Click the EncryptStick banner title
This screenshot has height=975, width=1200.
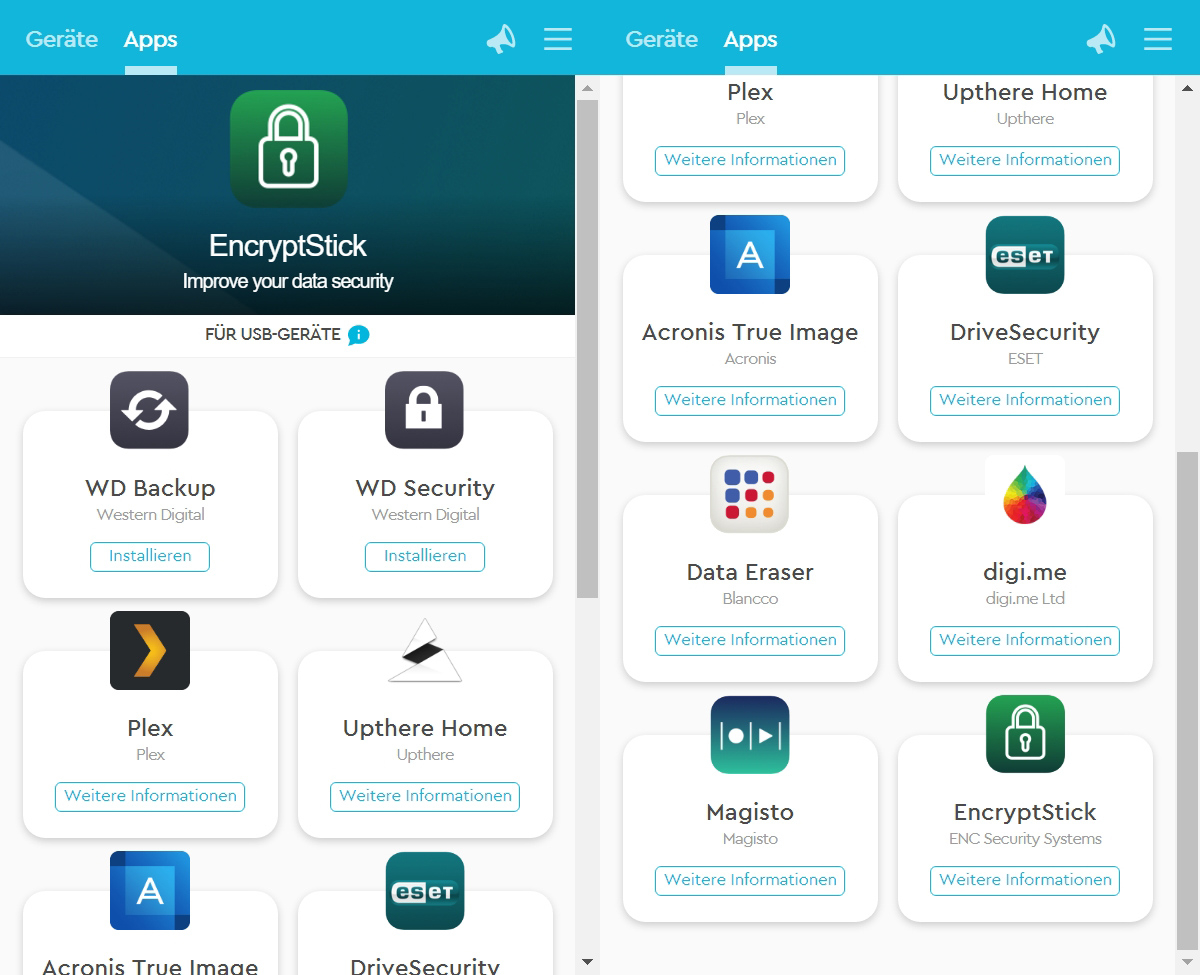point(288,246)
